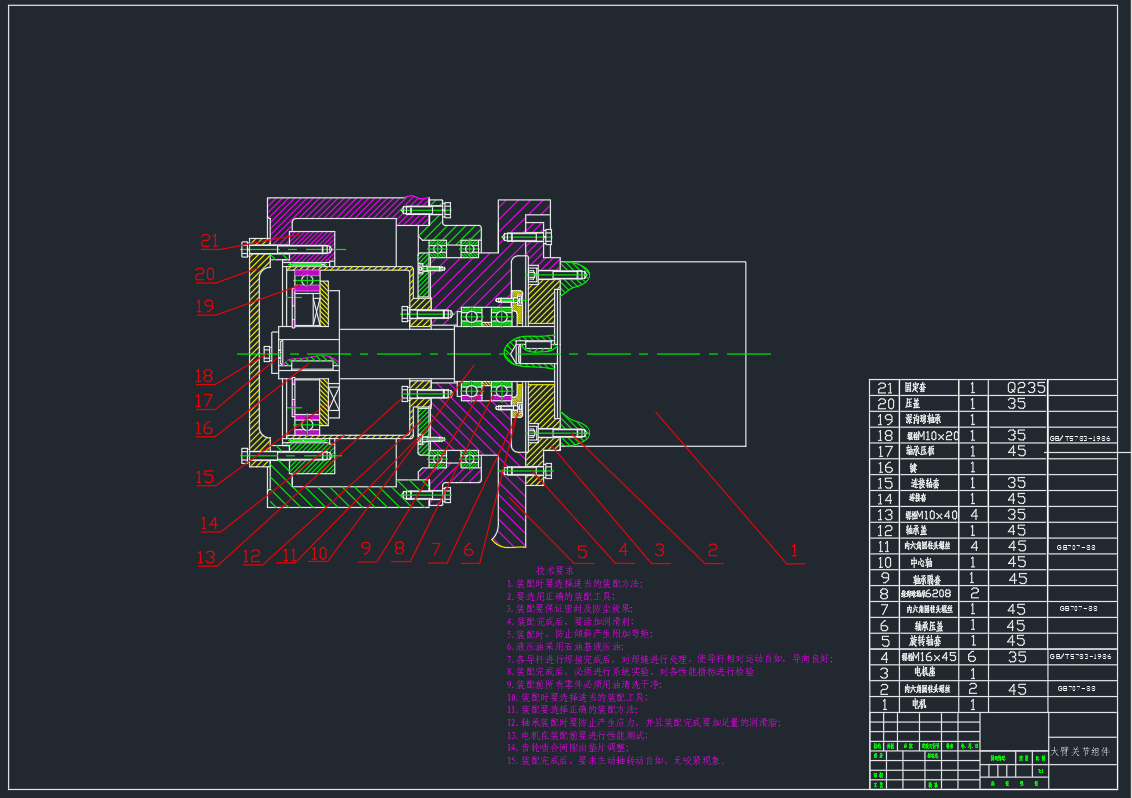1132x798 pixels.
Task: Select technical requirement line 1 text
Action: 575,583
